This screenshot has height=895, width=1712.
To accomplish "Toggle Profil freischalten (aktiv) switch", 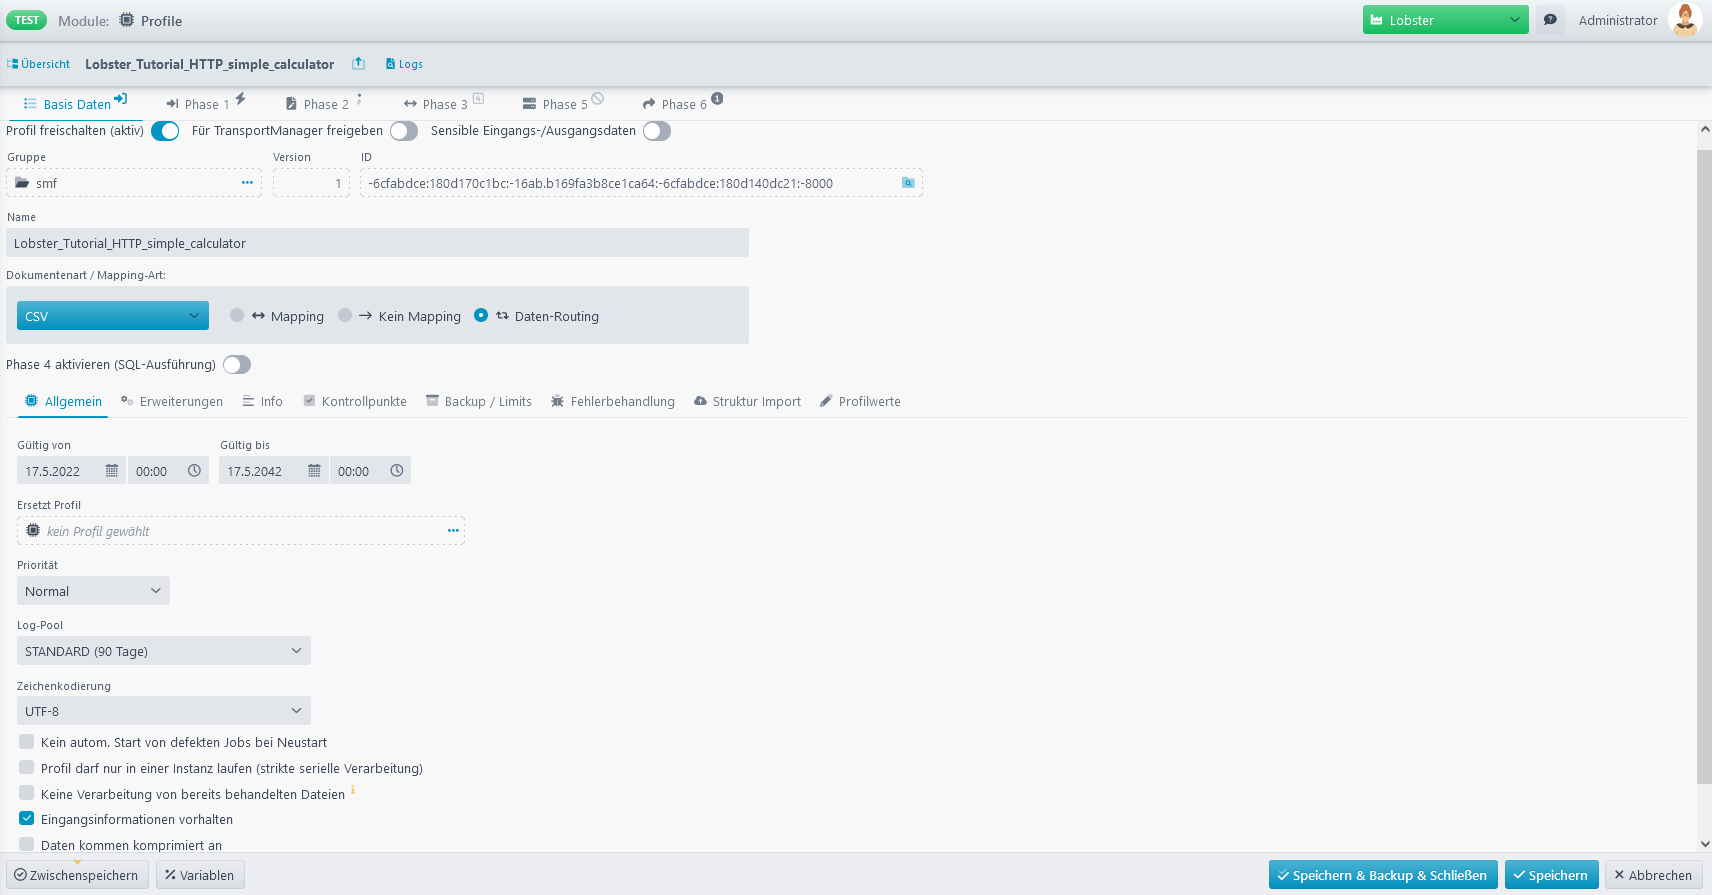I will click(165, 131).
